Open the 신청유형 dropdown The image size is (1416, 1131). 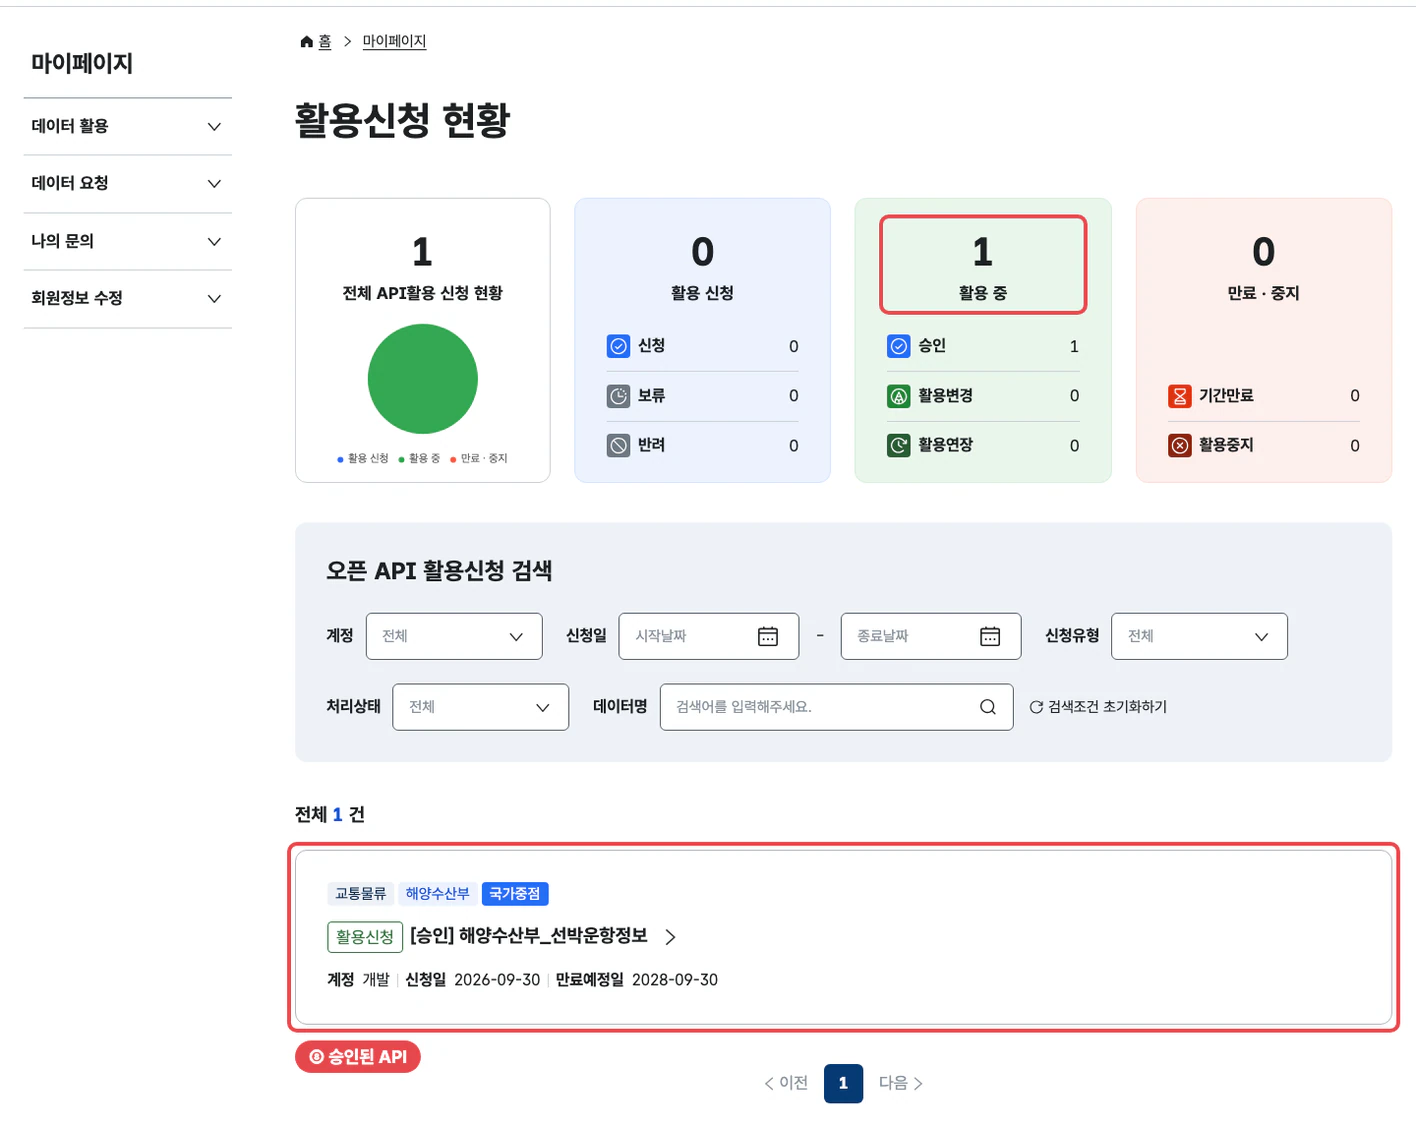[1199, 636]
